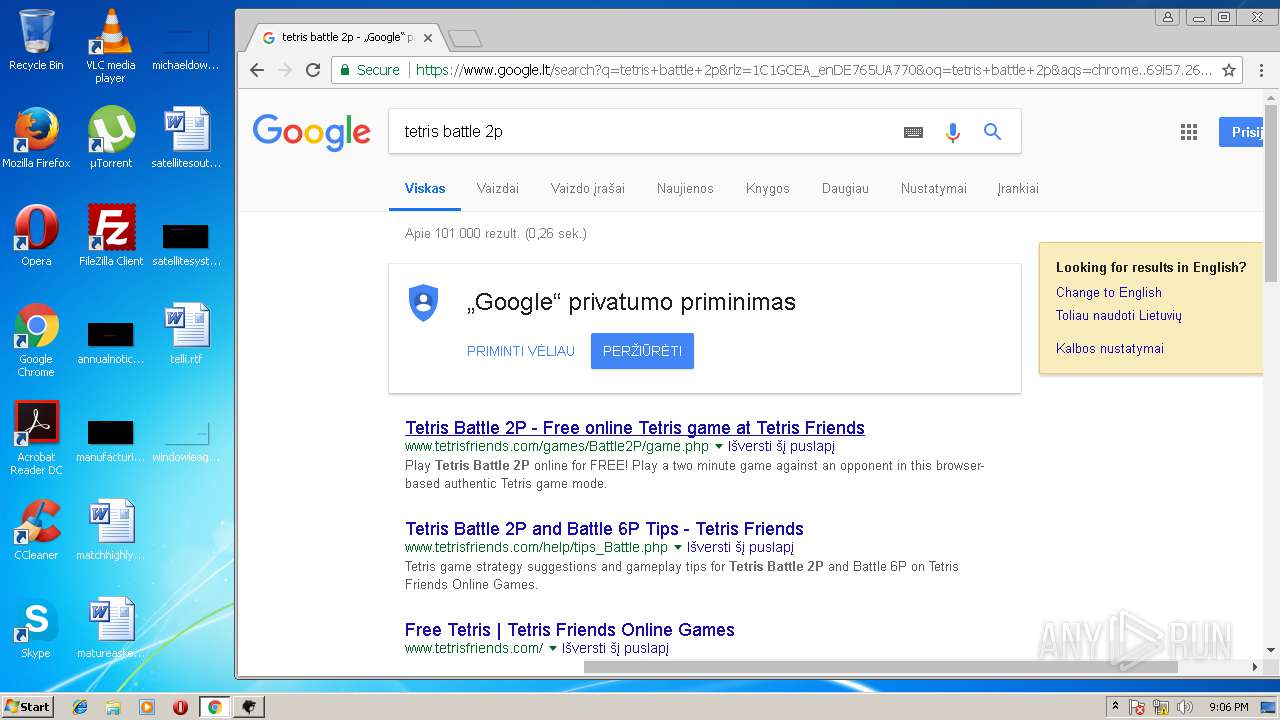Open the telli.rtf document icon
Image resolution: width=1280 pixels, height=720 pixels.
pos(186,334)
